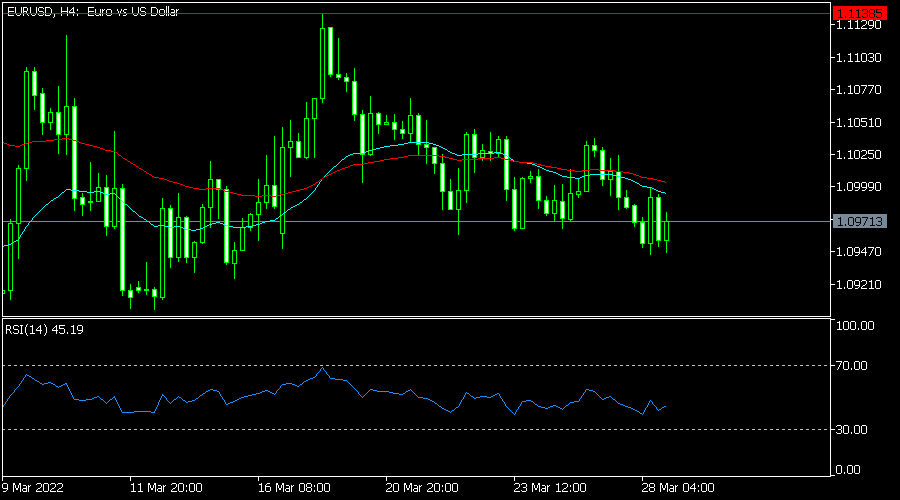Select the red 1.11385 price label

(859, 13)
